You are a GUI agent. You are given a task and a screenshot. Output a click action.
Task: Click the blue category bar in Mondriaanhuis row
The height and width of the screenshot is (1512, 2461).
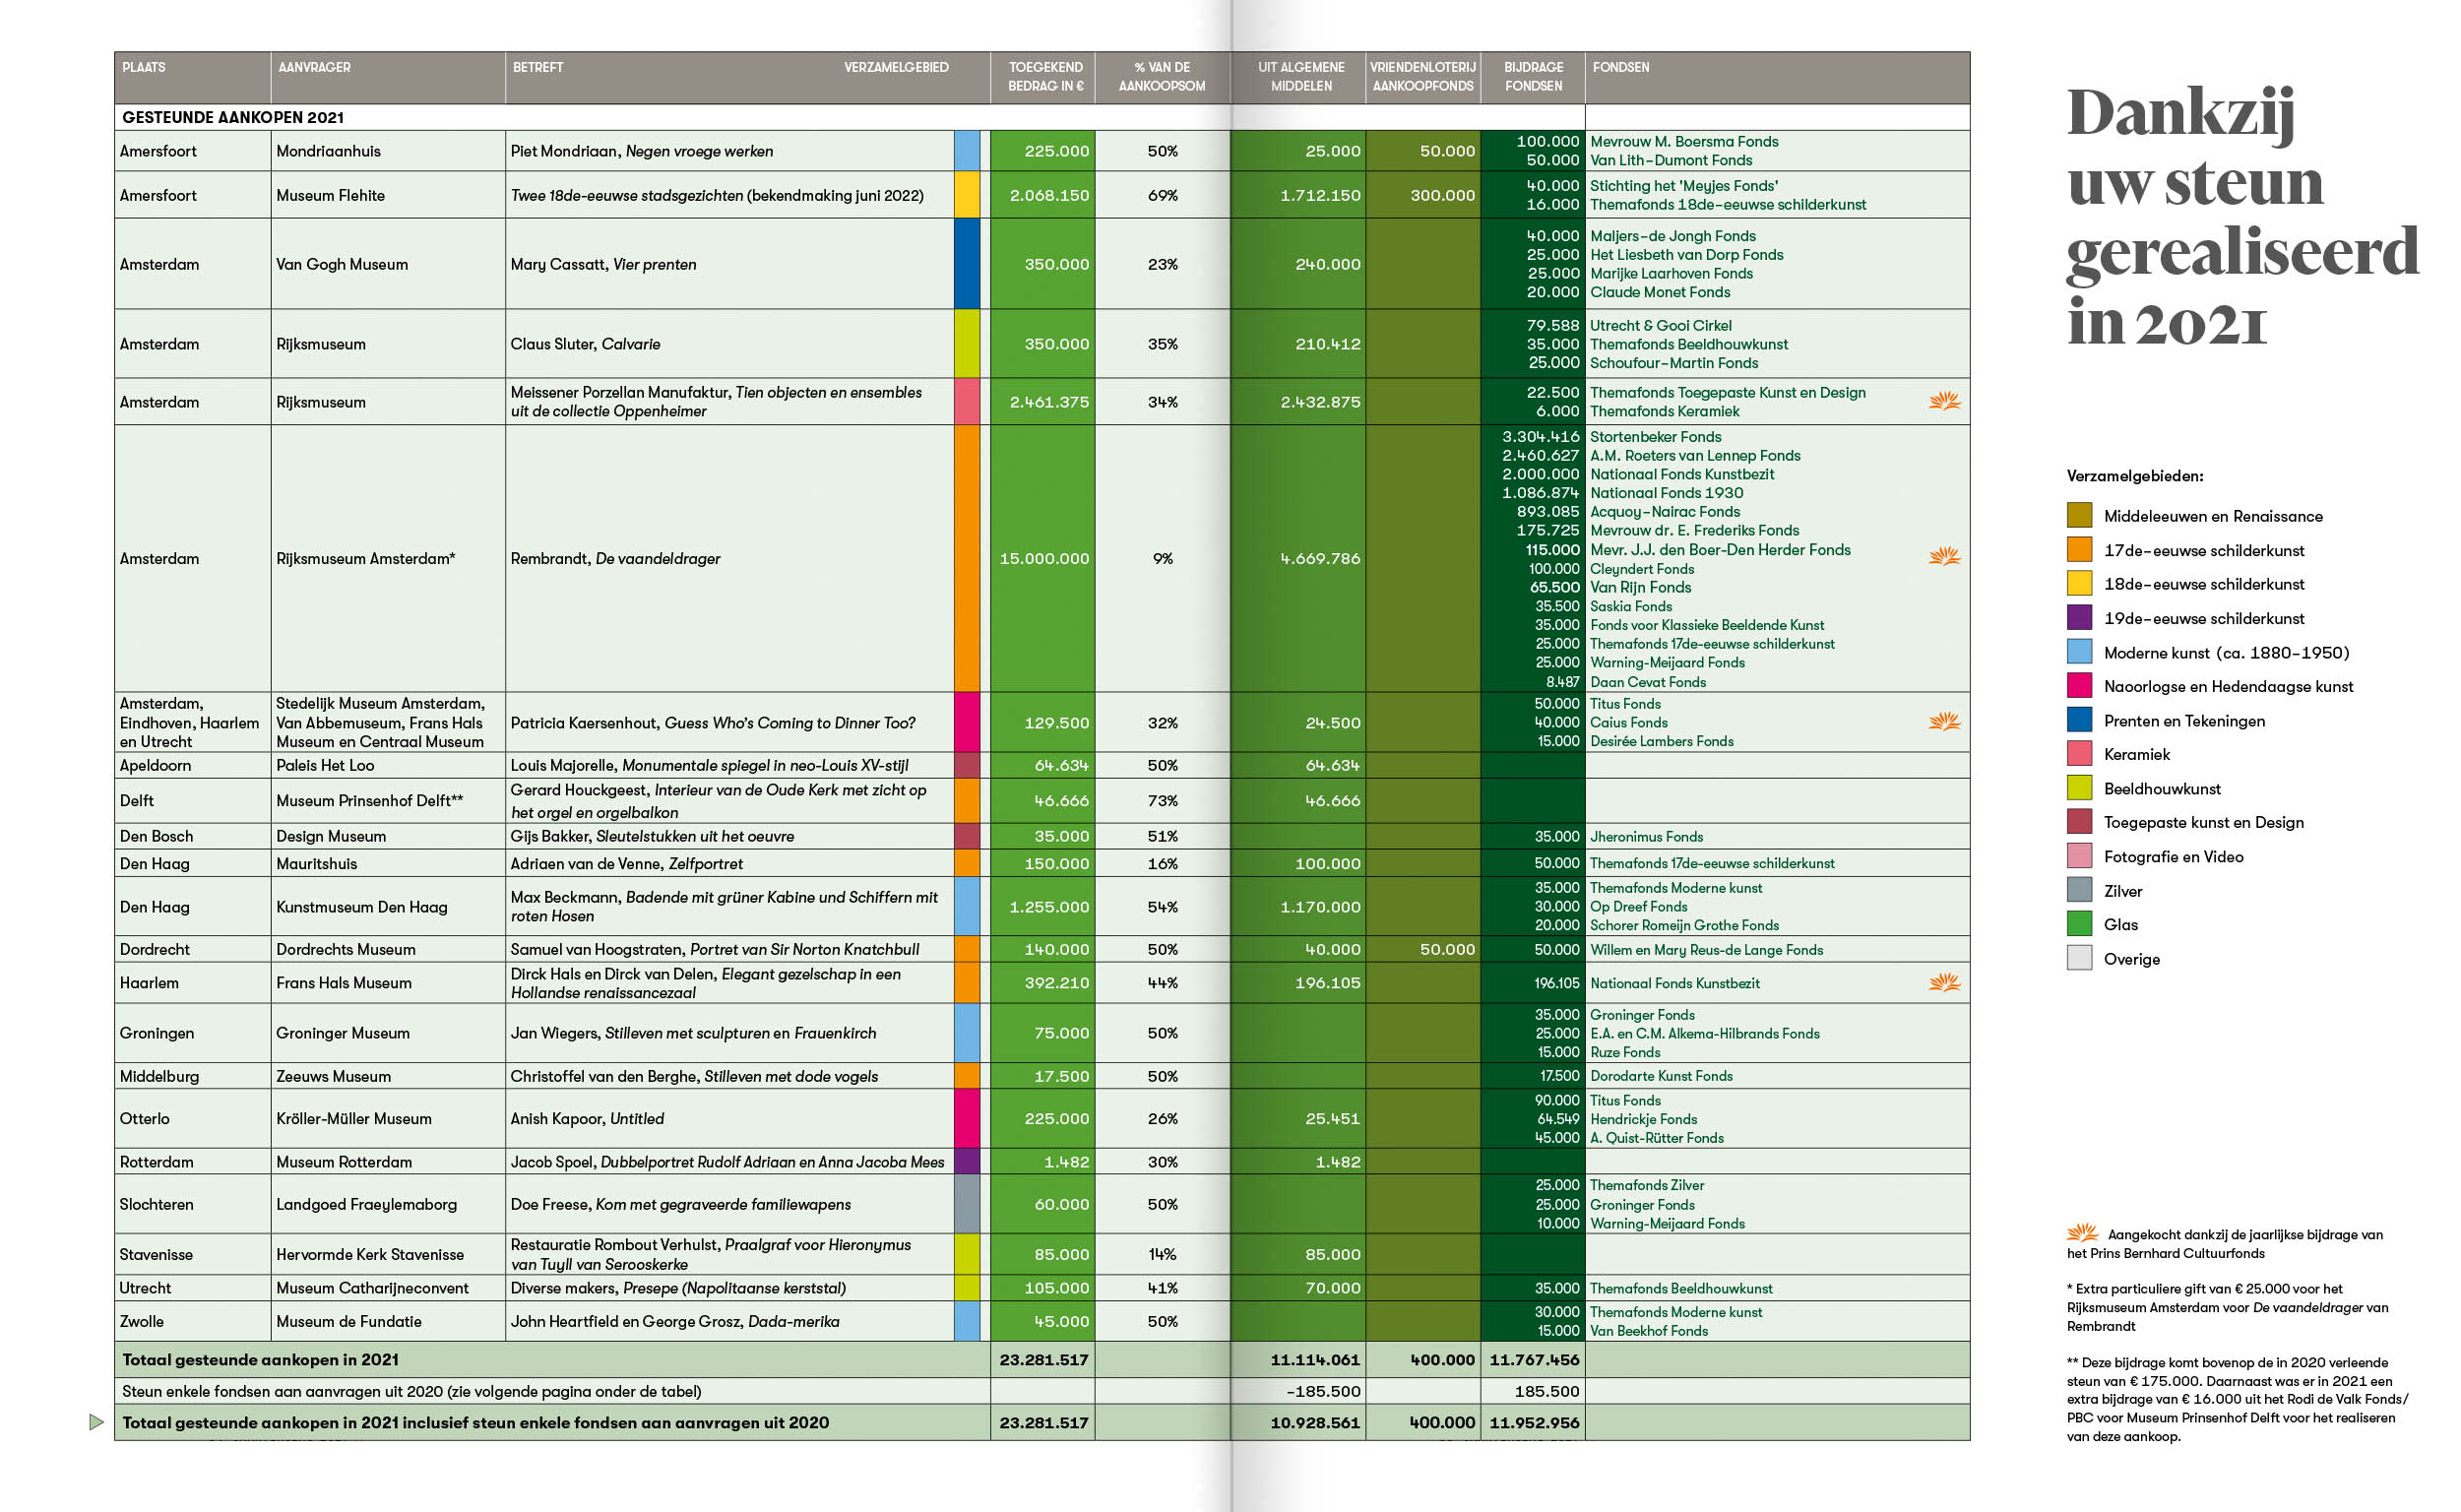[967, 151]
